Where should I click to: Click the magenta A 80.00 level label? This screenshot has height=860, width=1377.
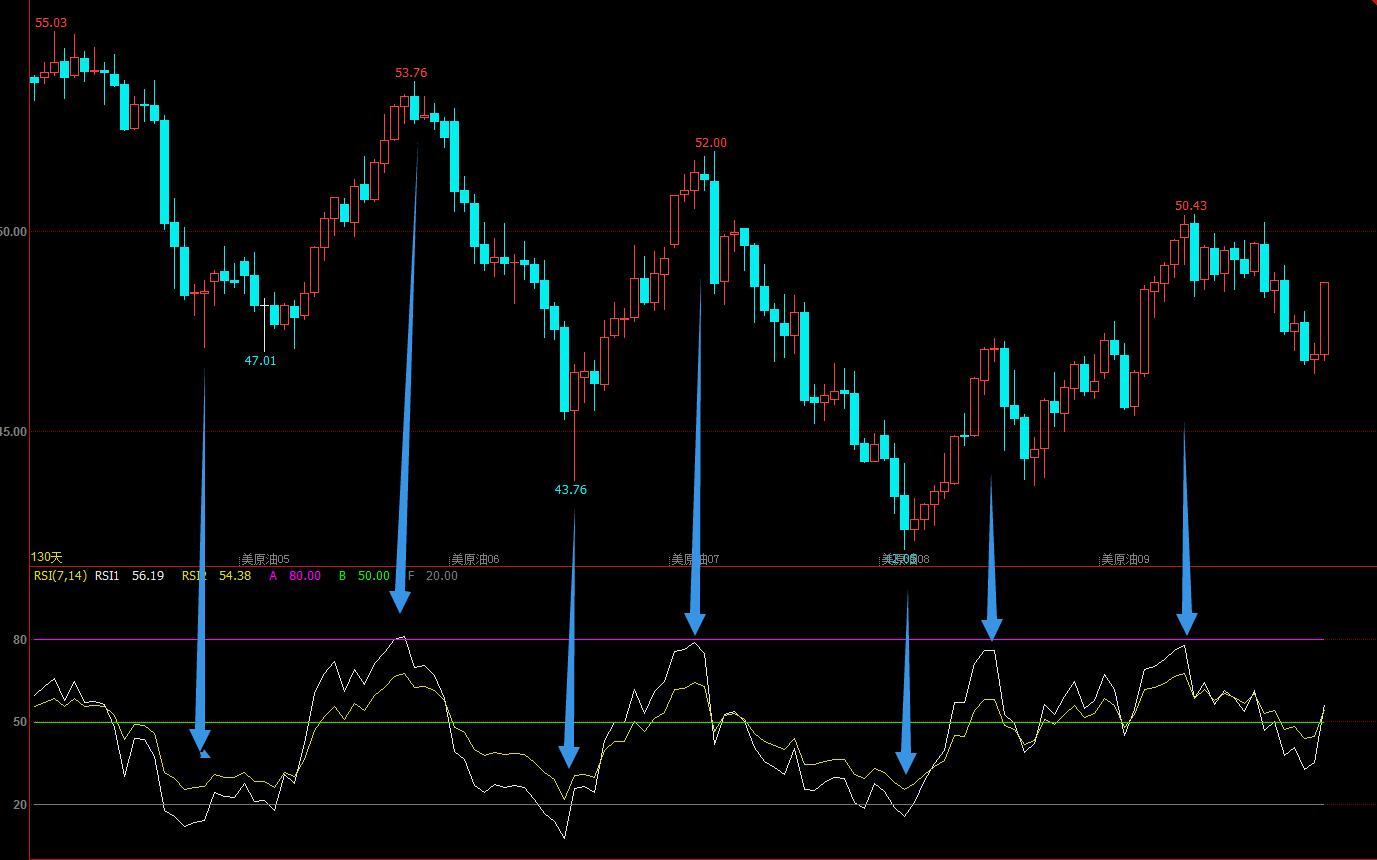[x=295, y=576]
